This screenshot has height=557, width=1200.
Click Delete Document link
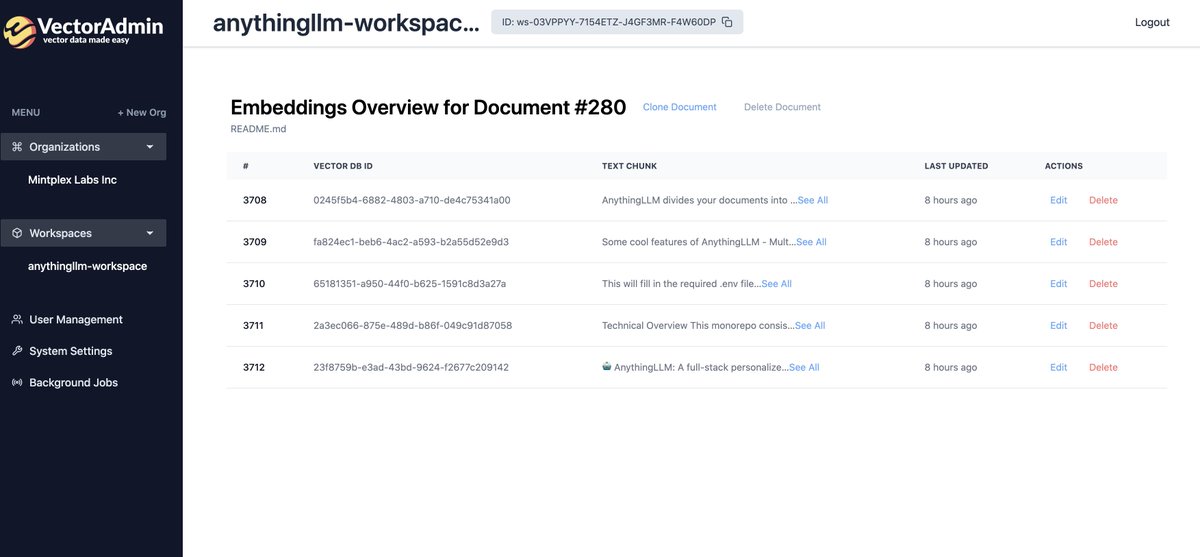(x=782, y=107)
